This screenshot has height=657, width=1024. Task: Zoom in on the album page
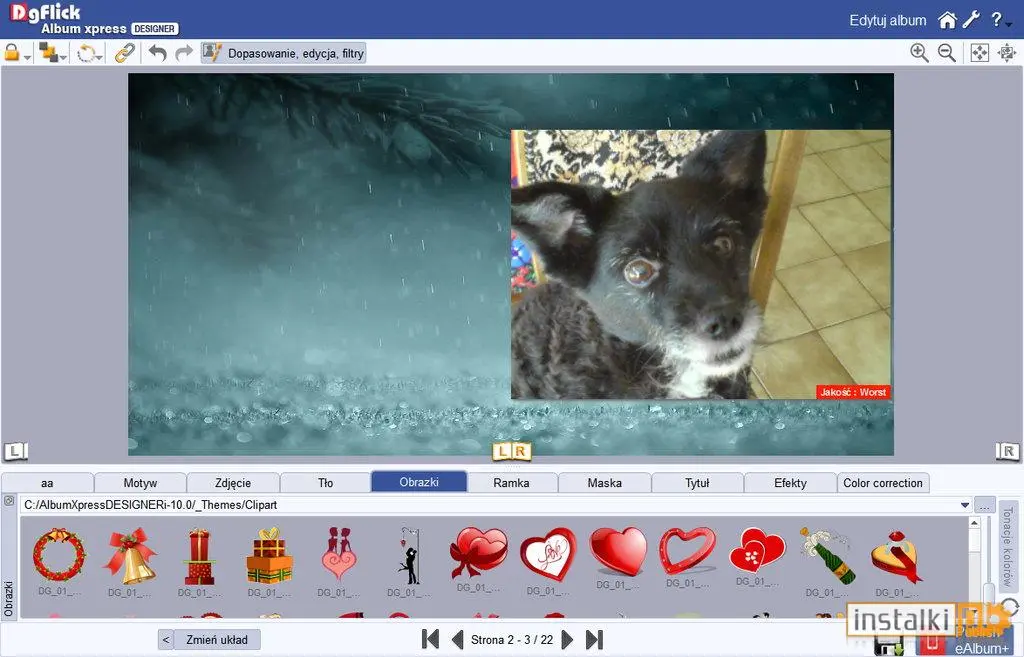pos(920,53)
